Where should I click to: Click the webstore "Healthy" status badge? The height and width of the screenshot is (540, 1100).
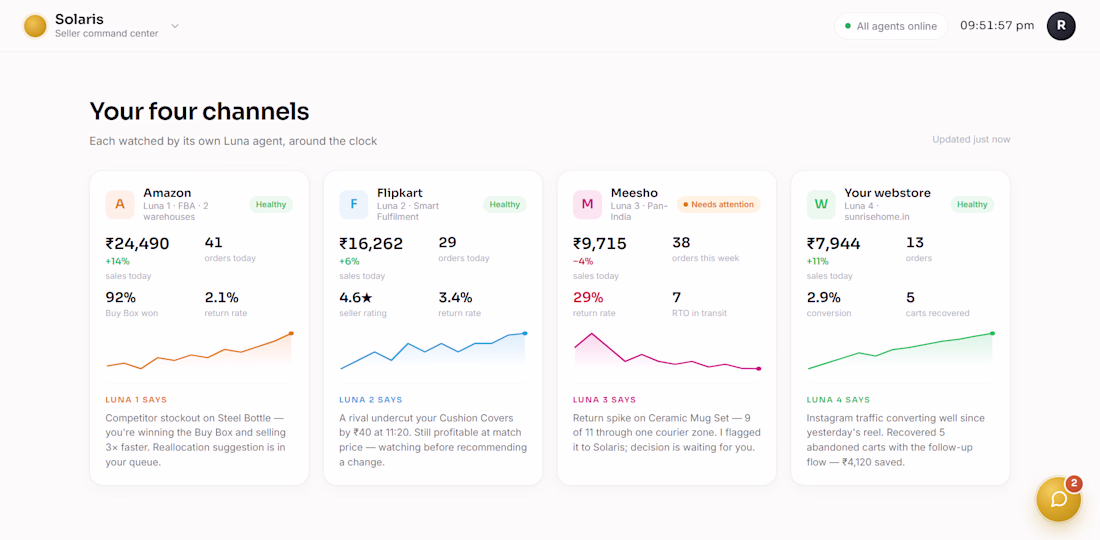[x=972, y=204]
